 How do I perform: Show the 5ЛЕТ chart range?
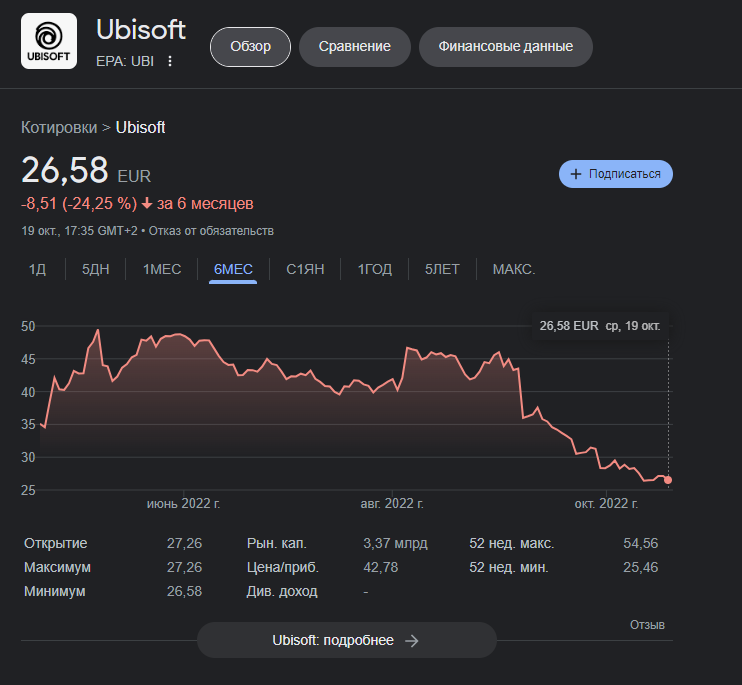[442, 269]
